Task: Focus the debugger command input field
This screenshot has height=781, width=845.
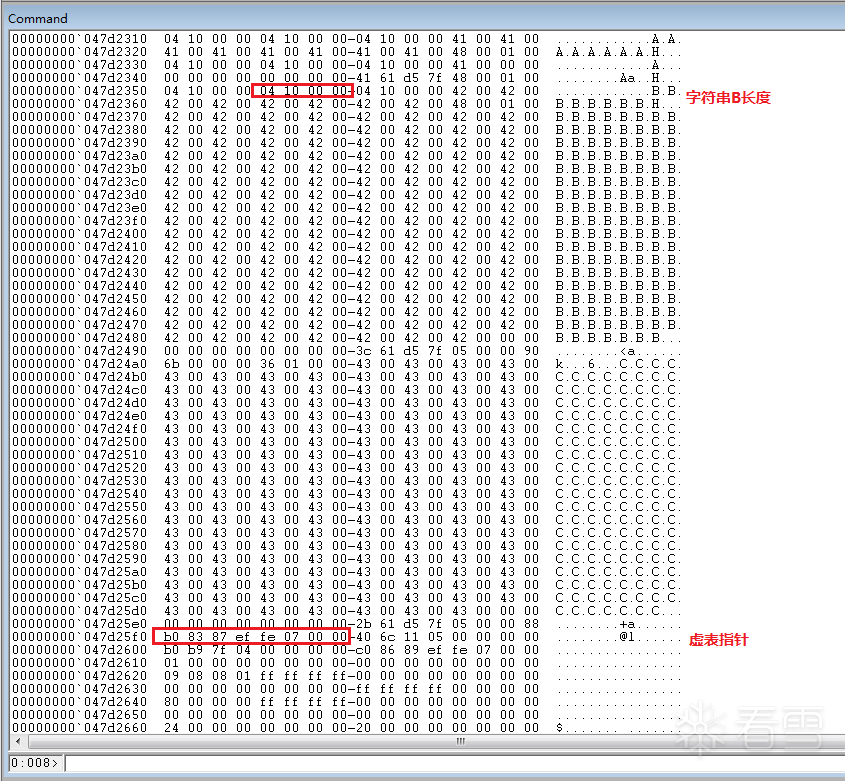Action: [x=454, y=763]
